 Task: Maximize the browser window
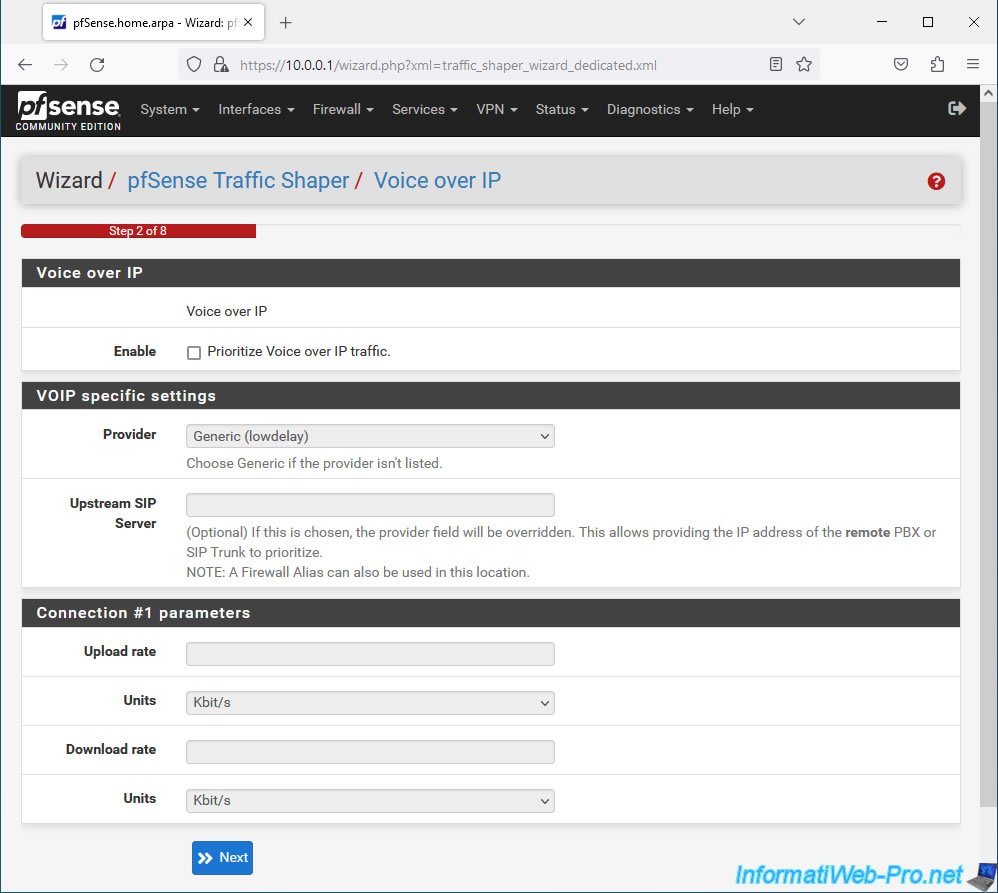point(927,22)
